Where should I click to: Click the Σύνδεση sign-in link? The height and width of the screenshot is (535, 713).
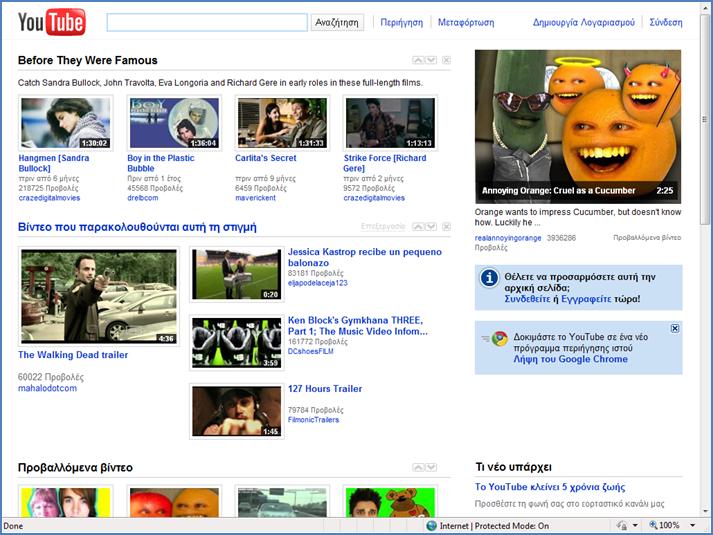666,22
